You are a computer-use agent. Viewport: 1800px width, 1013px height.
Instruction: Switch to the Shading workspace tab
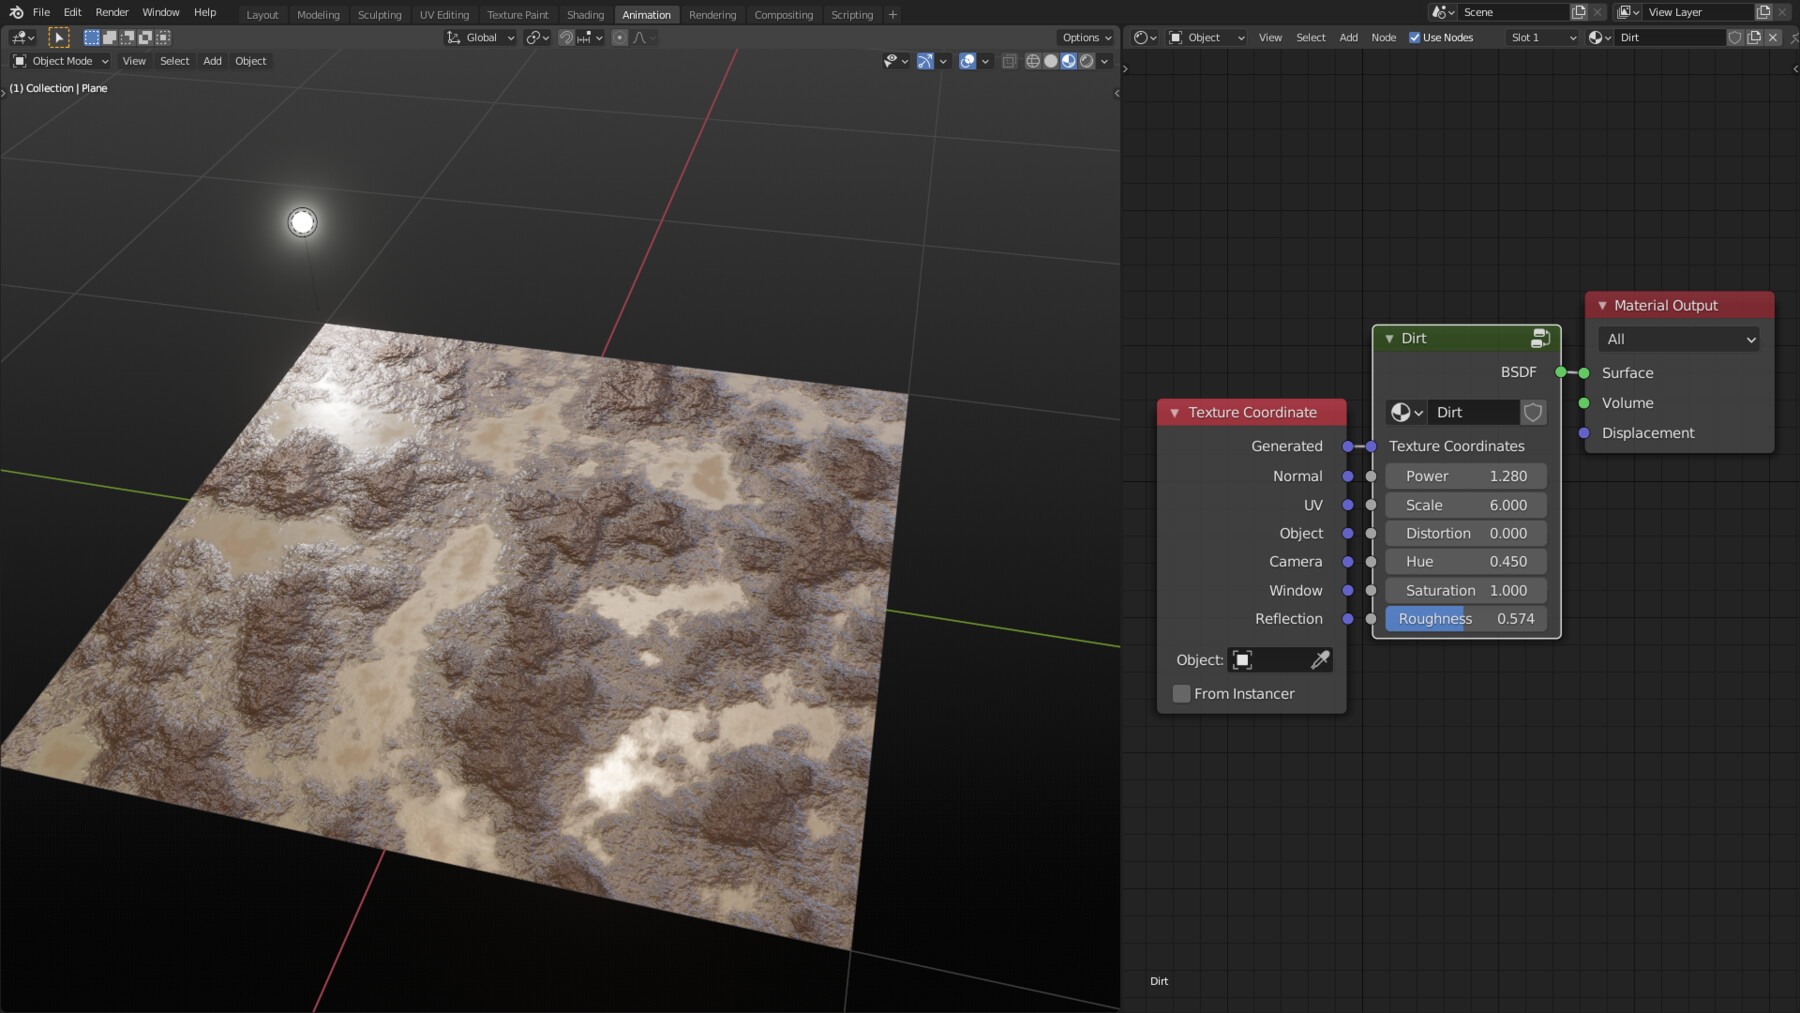585,14
